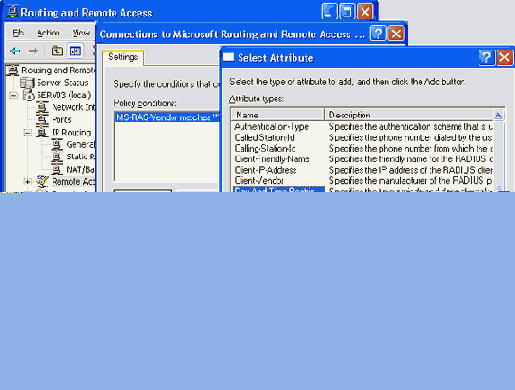Click Help button in Connections properties dialog
Viewport: 515px width, 390px height.
pos(378,34)
